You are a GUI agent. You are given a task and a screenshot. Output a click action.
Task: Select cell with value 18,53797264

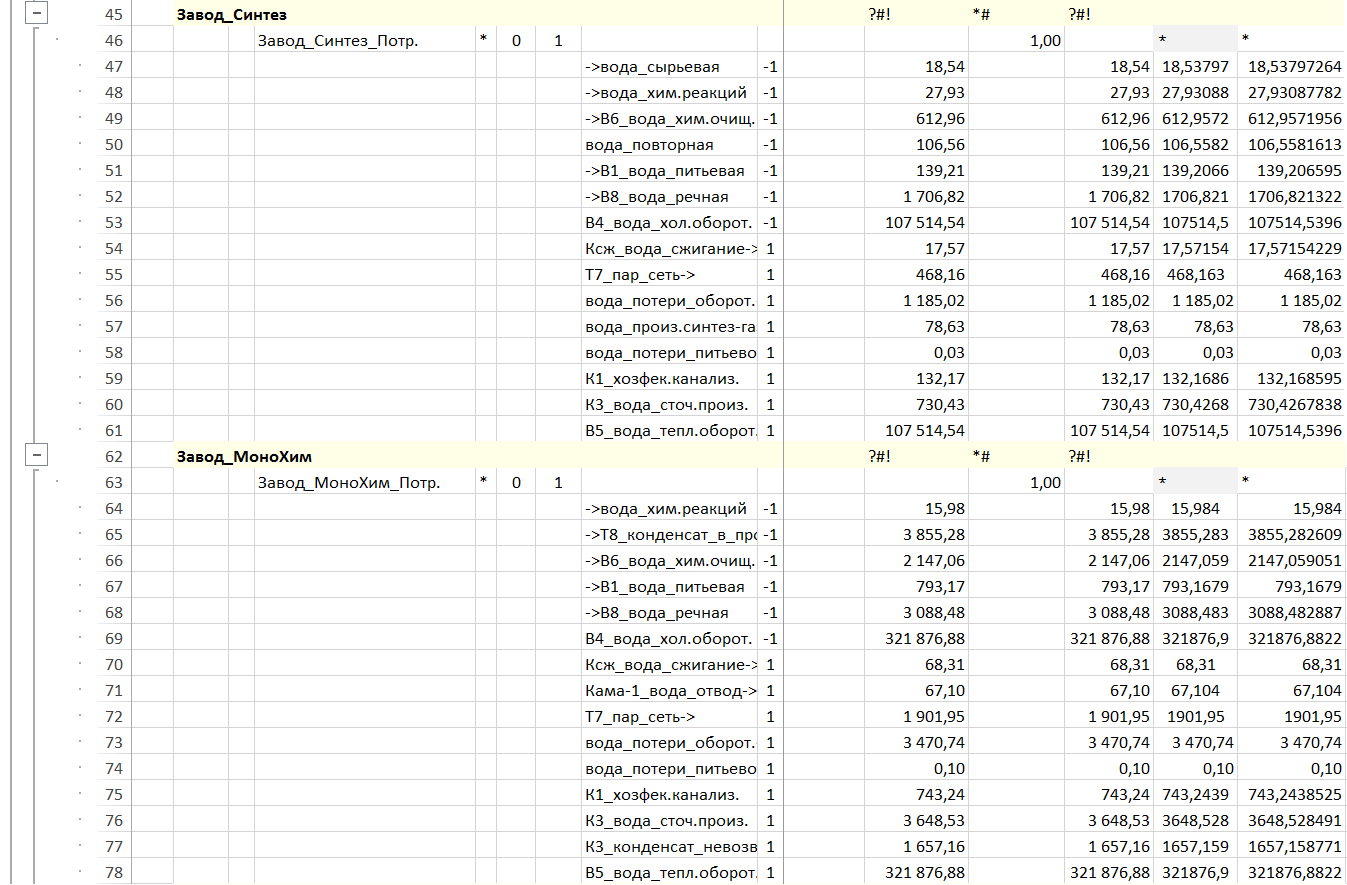coord(1291,67)
